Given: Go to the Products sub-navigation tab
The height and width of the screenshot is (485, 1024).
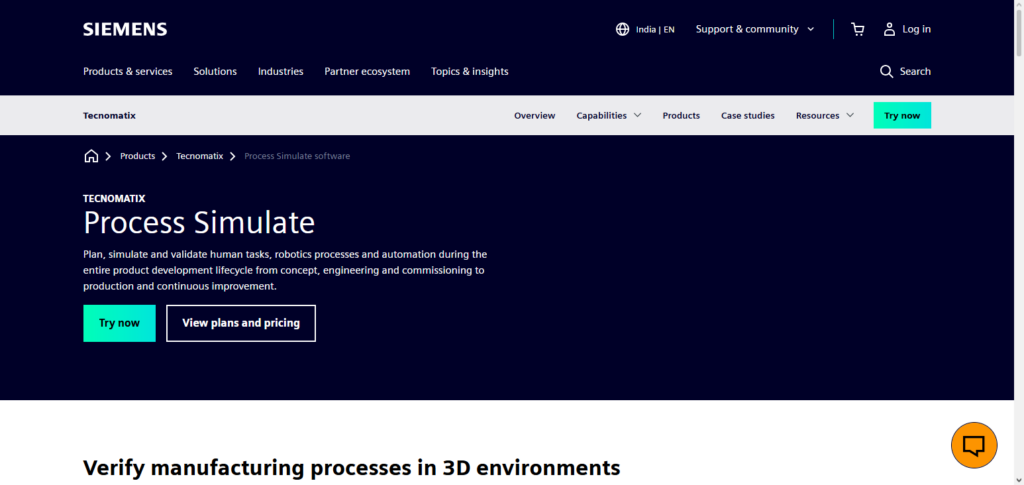Looking at the screenshot, I should point(681,116).
